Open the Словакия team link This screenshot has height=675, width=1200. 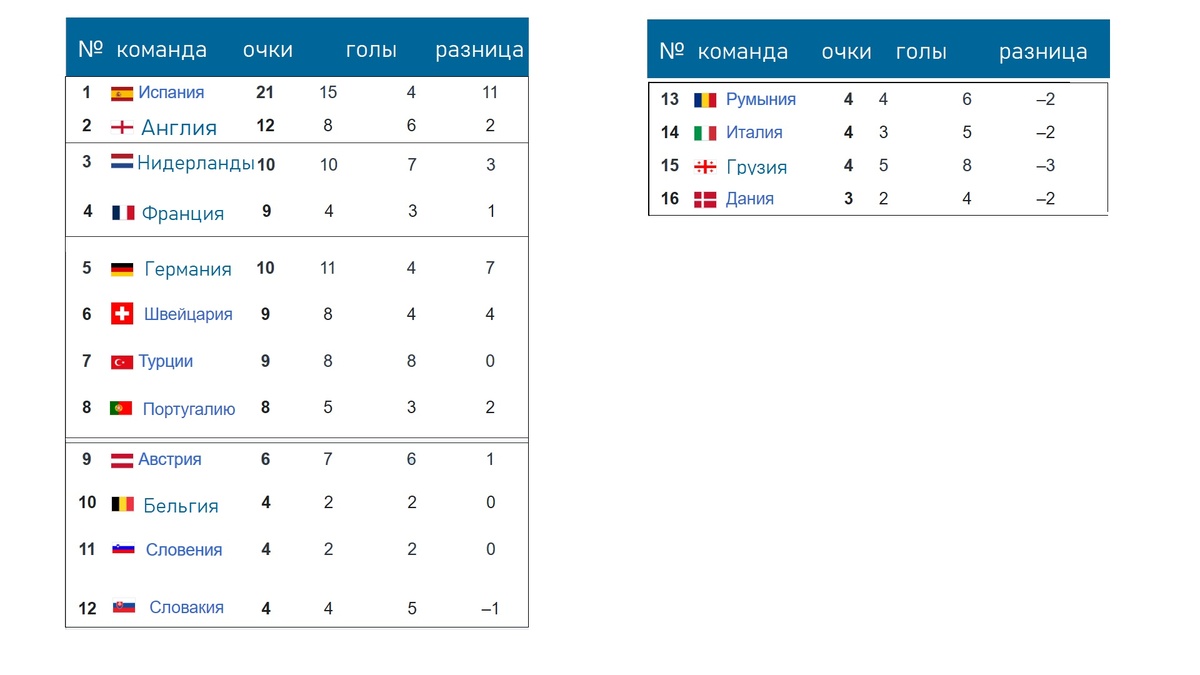(186, 607)
